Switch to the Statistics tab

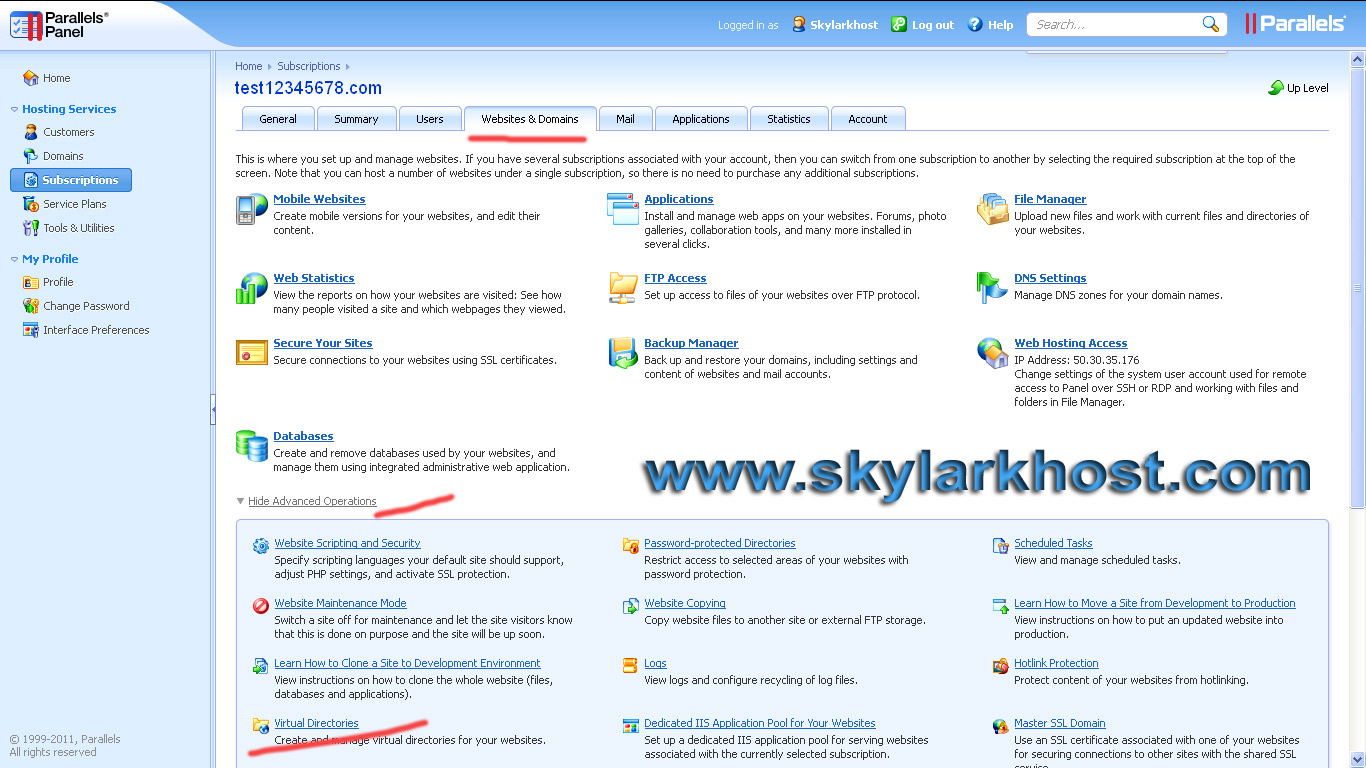[789, 119]
